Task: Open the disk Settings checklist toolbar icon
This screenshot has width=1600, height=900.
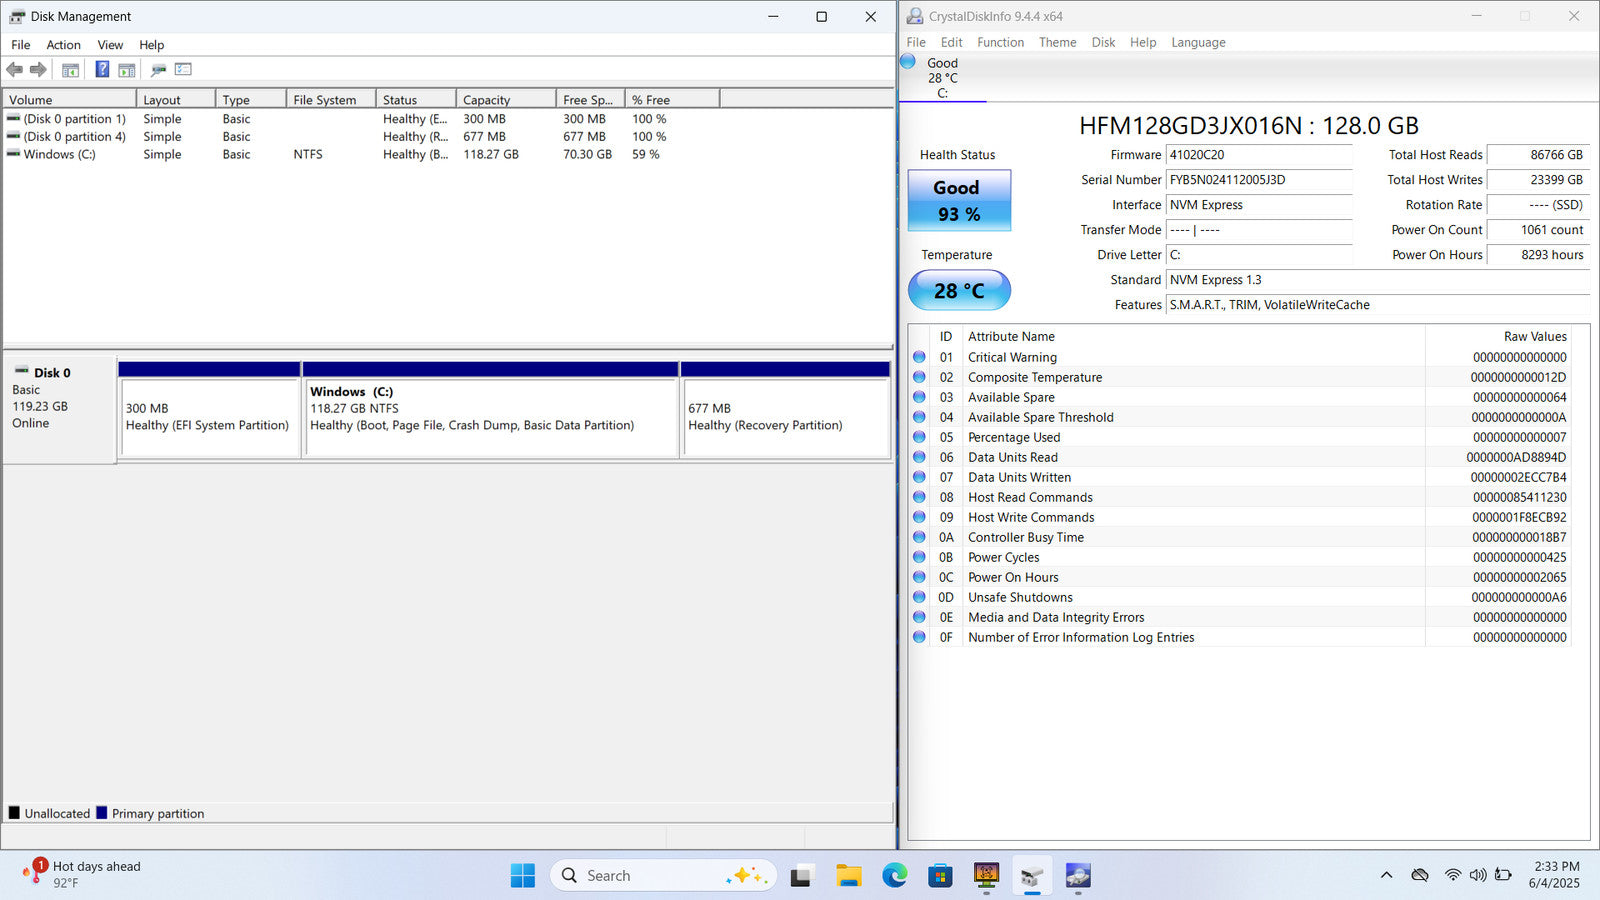Action: click(x=183, y=69)
